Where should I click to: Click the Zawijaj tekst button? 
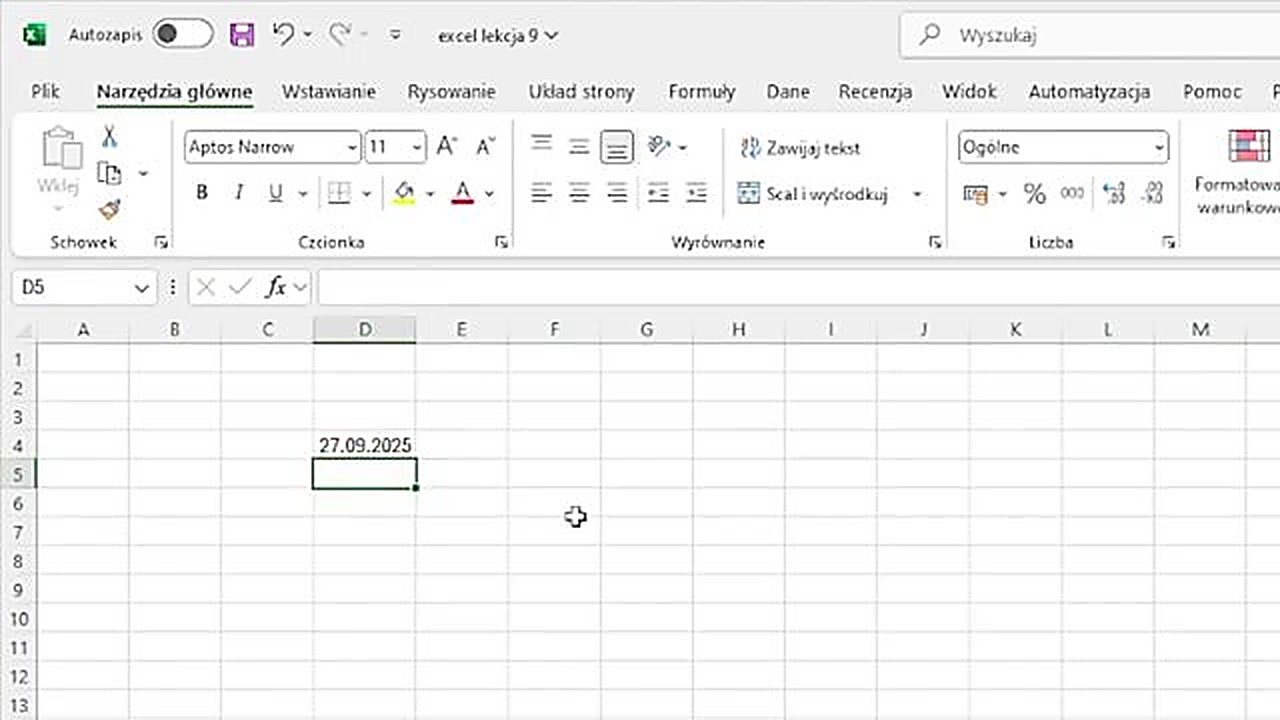point(800,148)
